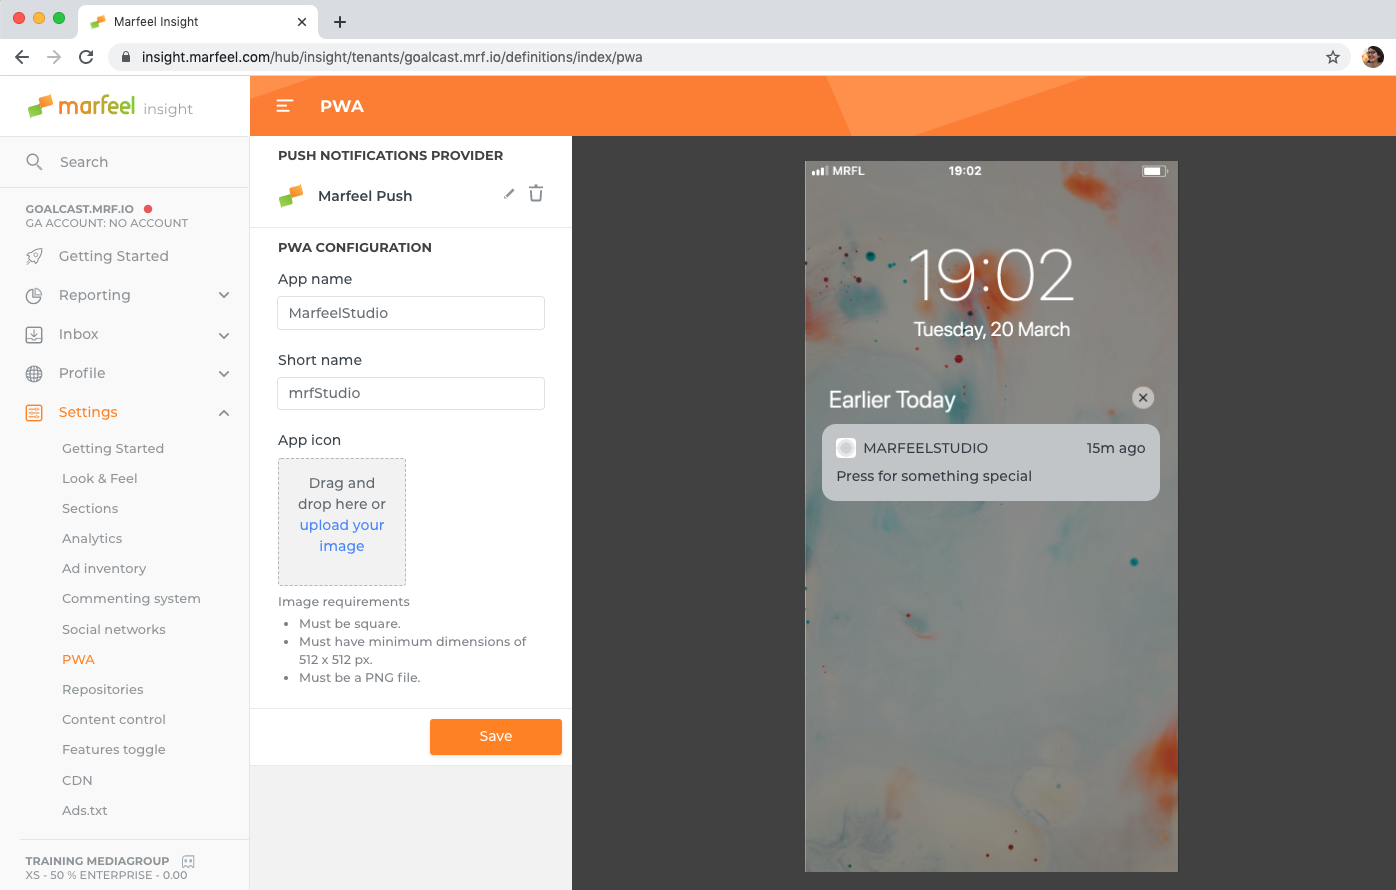Open Features toggle settings
The image size is (1396, 890).
(114, 749)
